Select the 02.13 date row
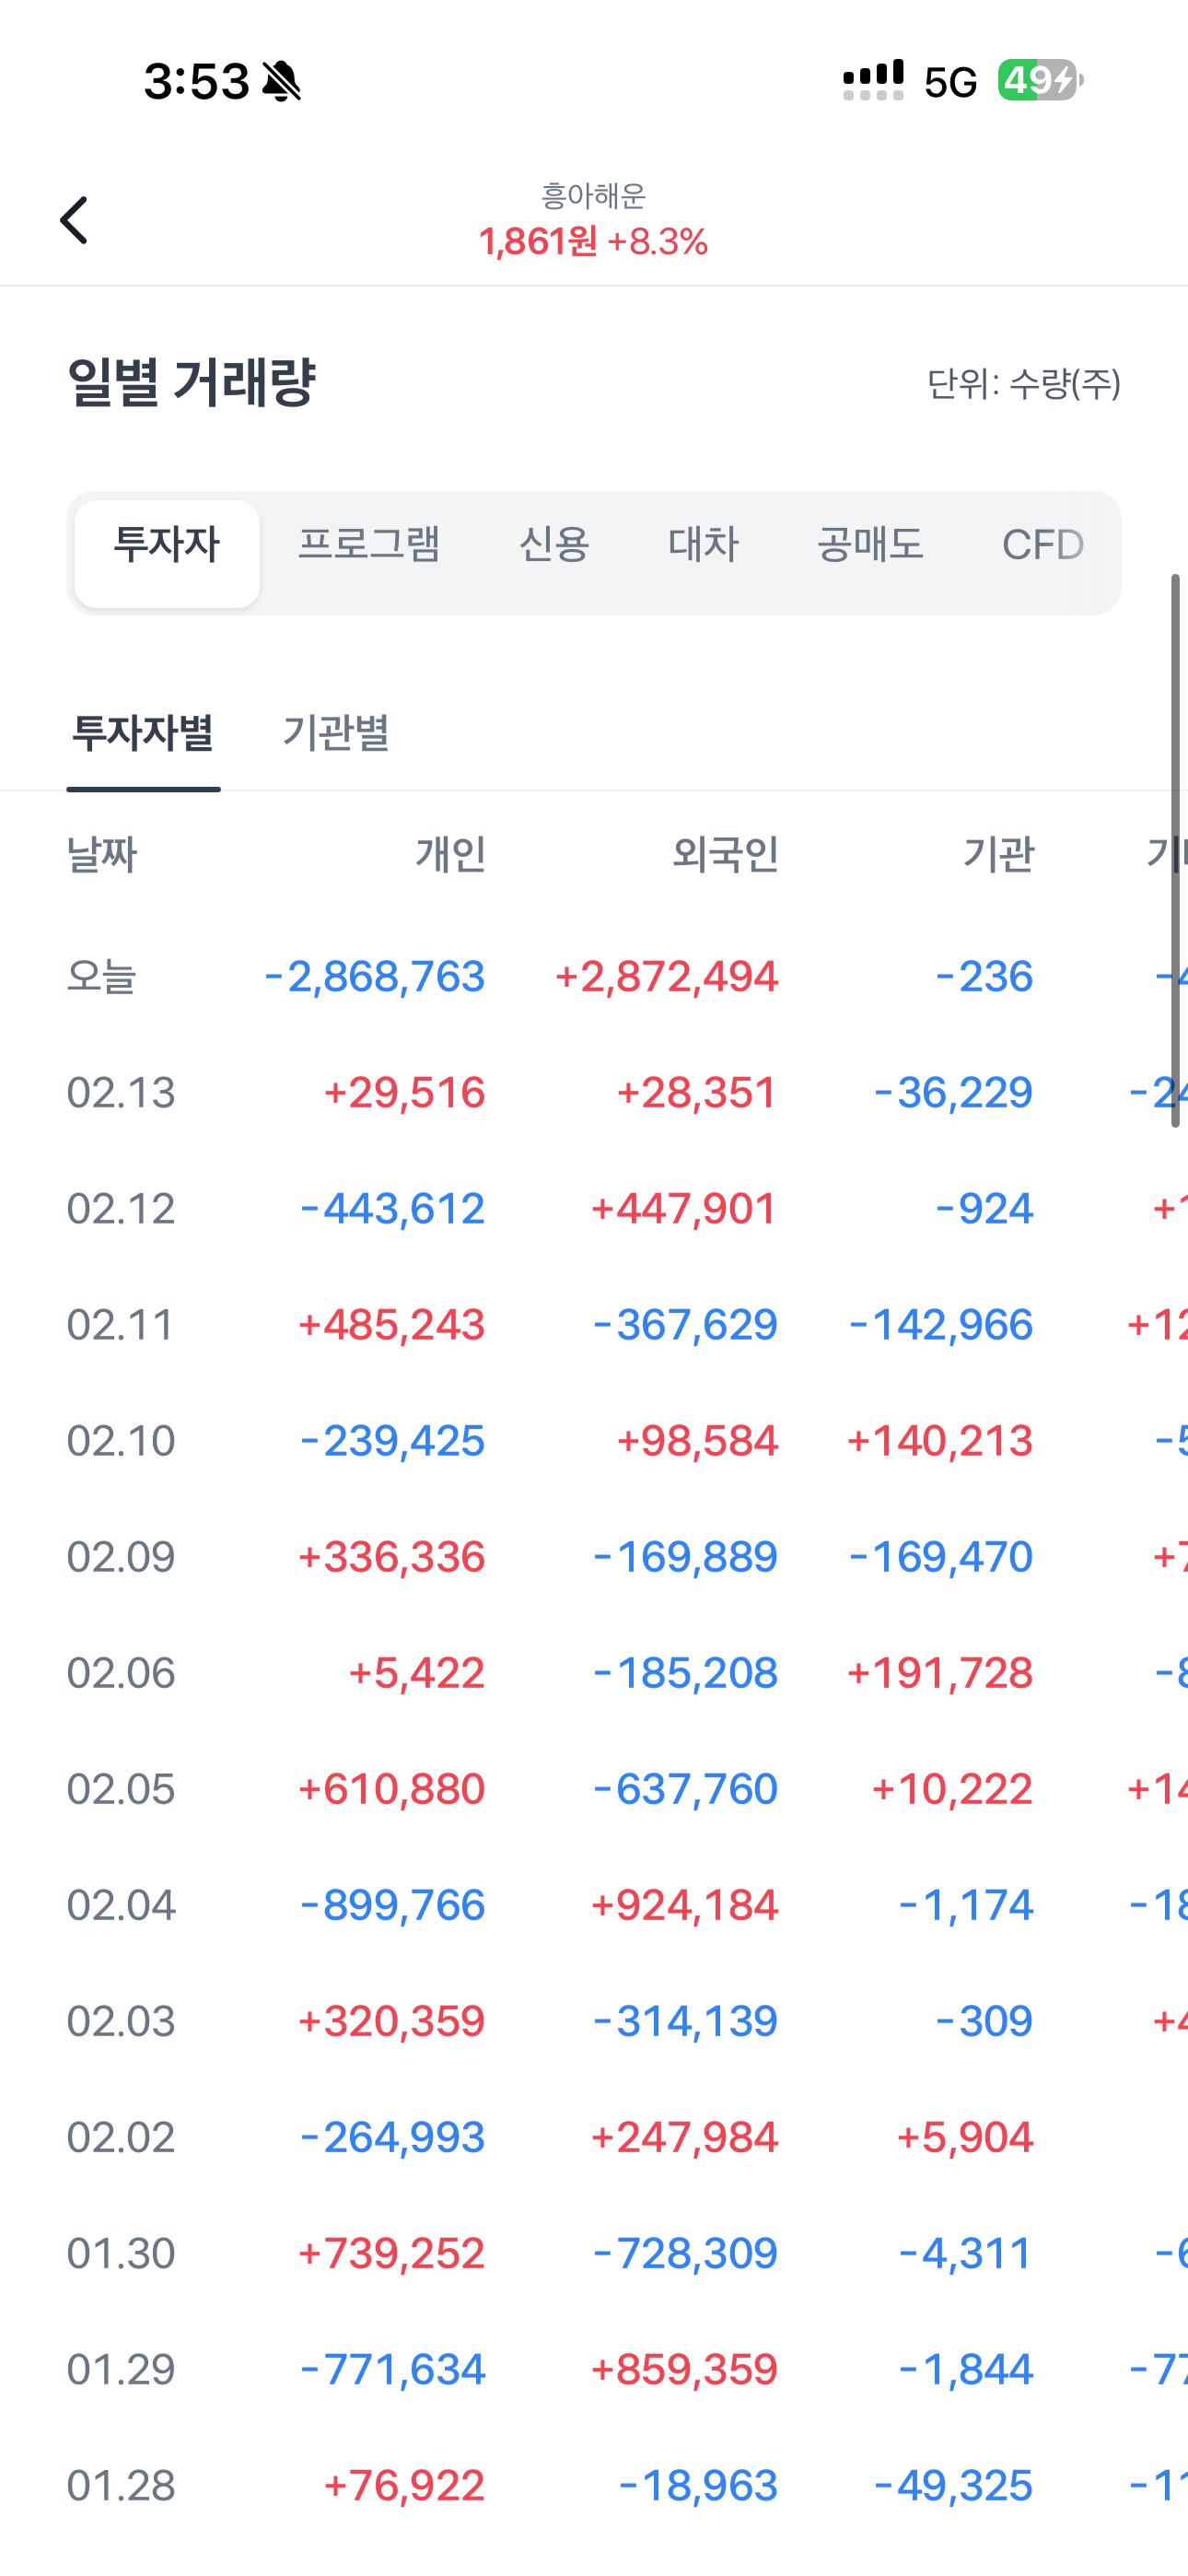Screen dimensions: 1188x2576 coord(121,1093)
